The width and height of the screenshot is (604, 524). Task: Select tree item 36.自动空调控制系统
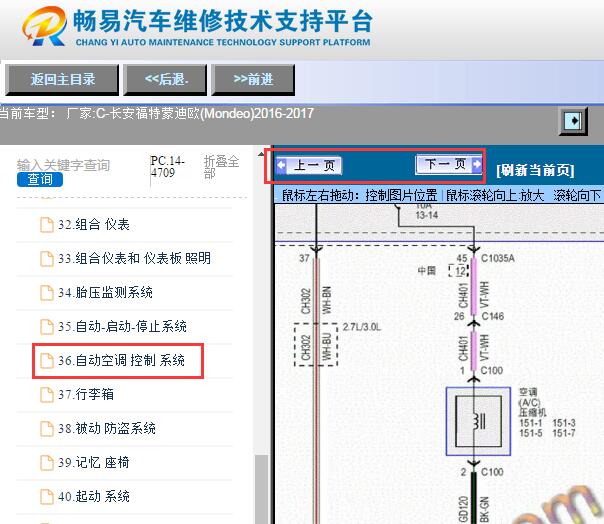coord(121,361)
